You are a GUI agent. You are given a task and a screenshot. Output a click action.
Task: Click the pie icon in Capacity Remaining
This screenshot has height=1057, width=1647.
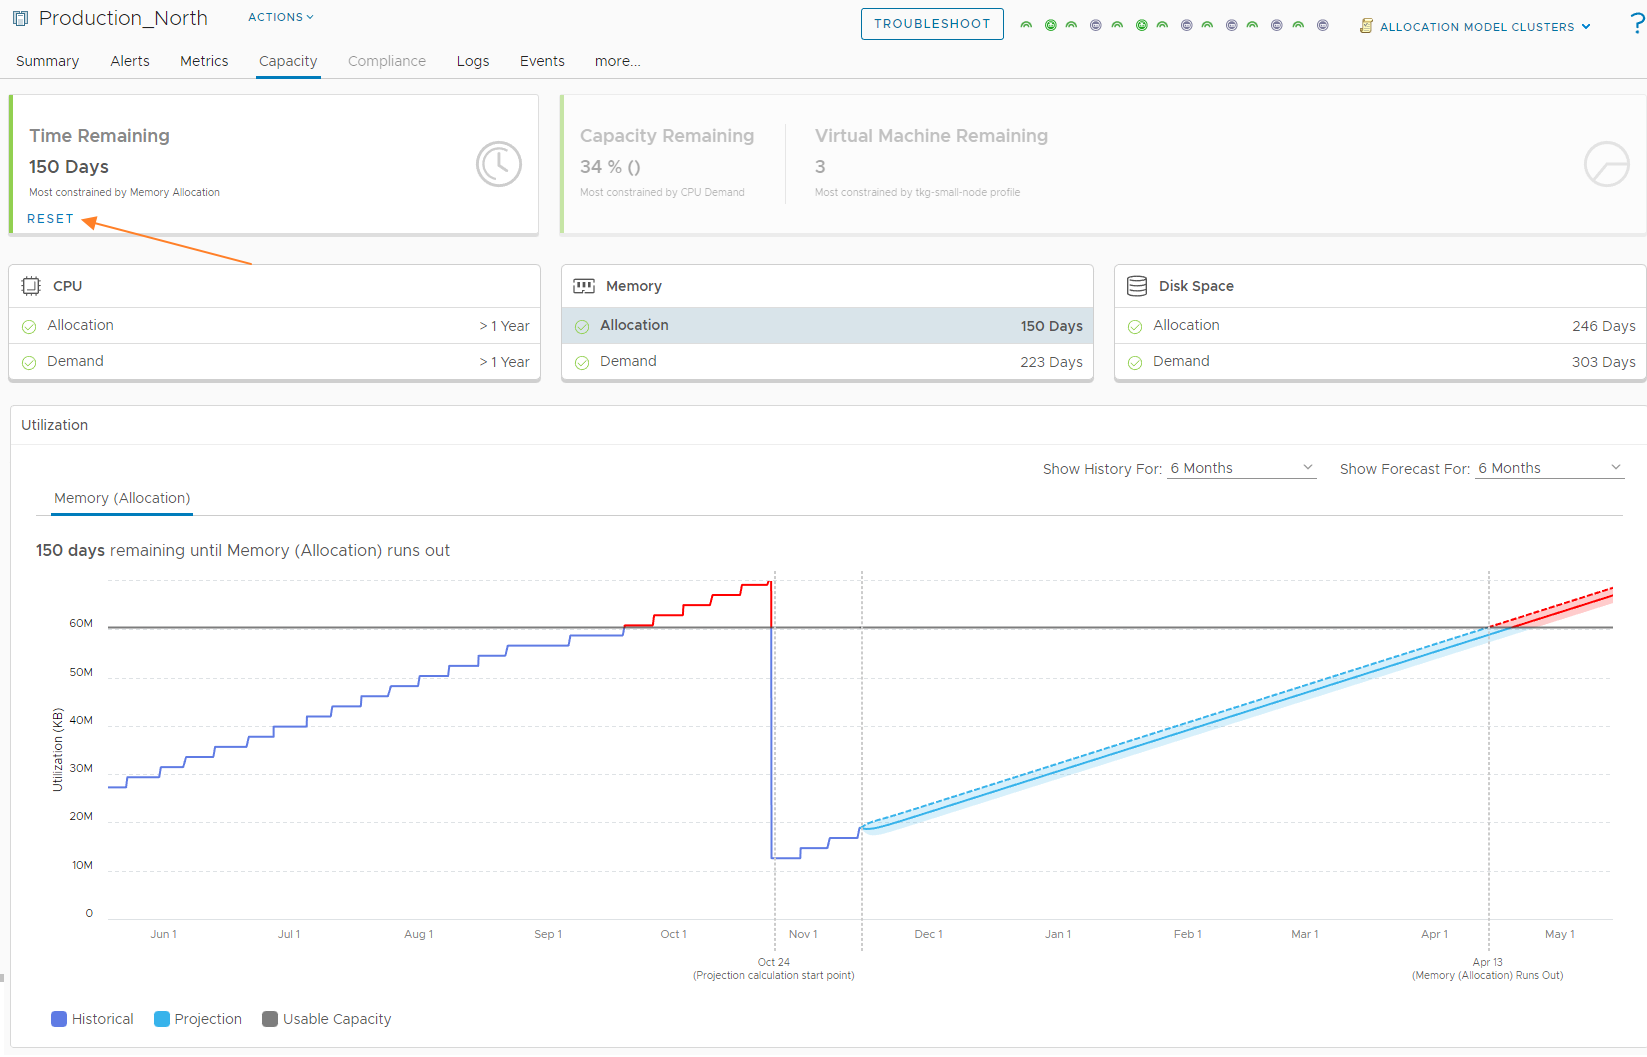[1606, 164]
